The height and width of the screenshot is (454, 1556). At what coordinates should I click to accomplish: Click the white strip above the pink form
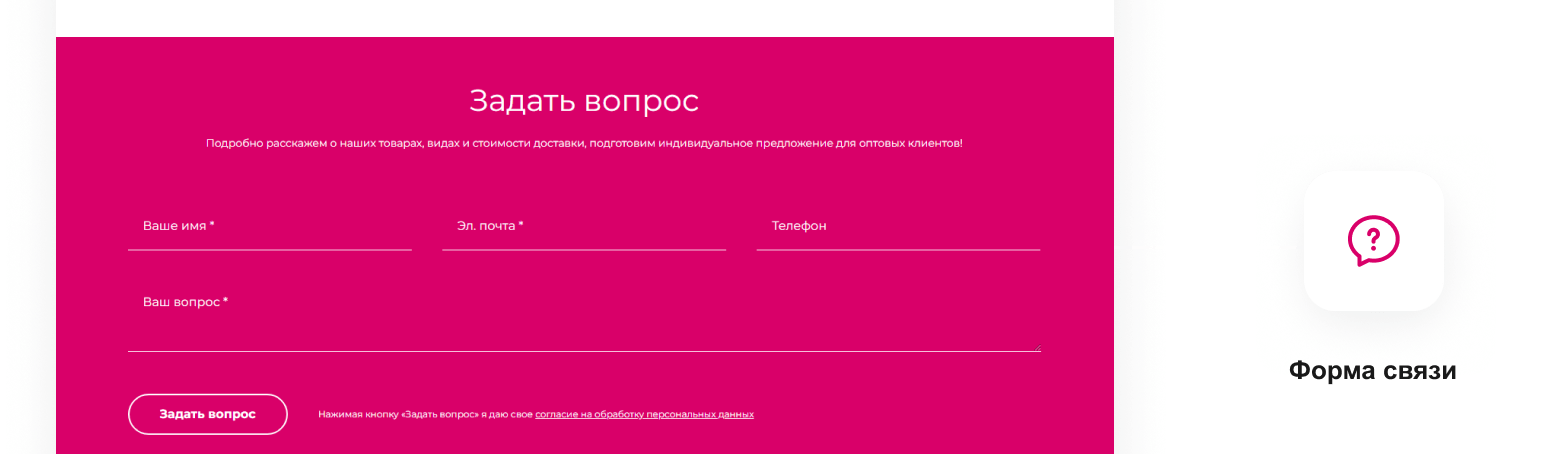(x=583, y=17)
